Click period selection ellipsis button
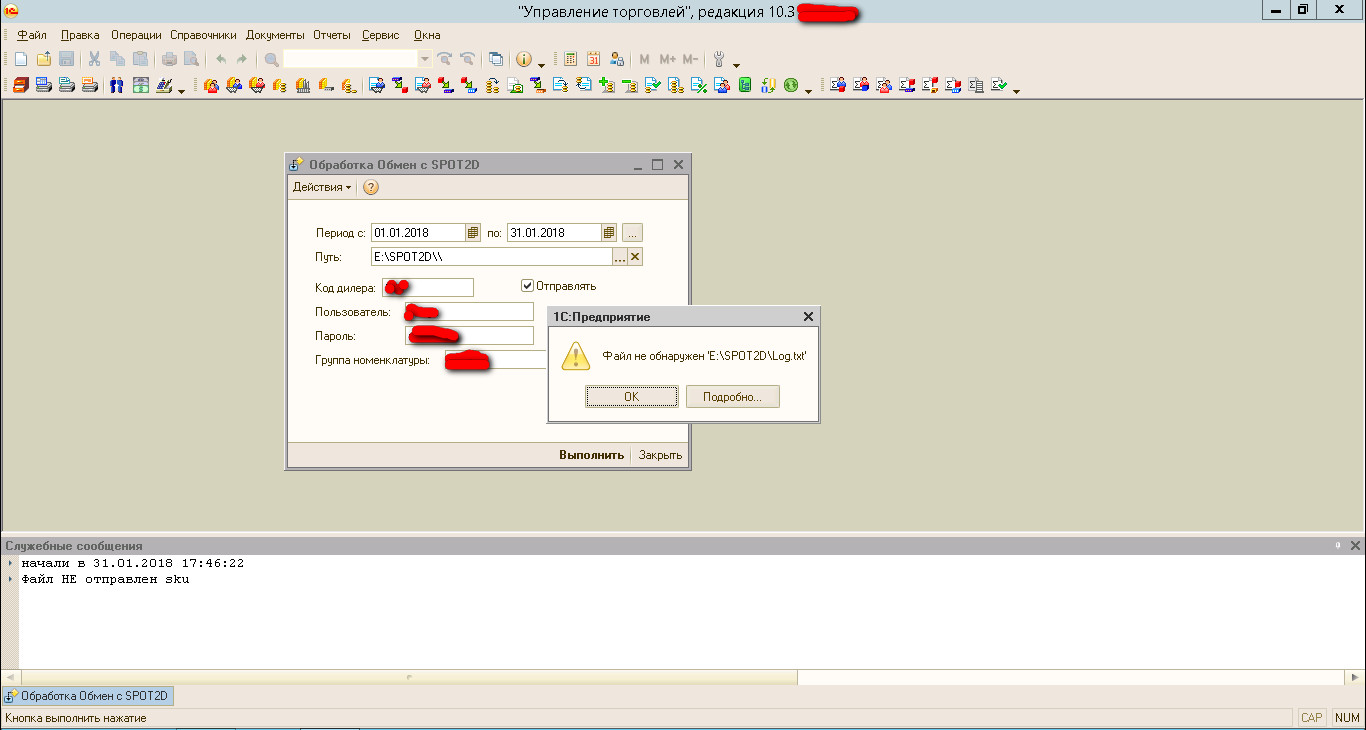The image size is (1366, 730). (632, 232)
